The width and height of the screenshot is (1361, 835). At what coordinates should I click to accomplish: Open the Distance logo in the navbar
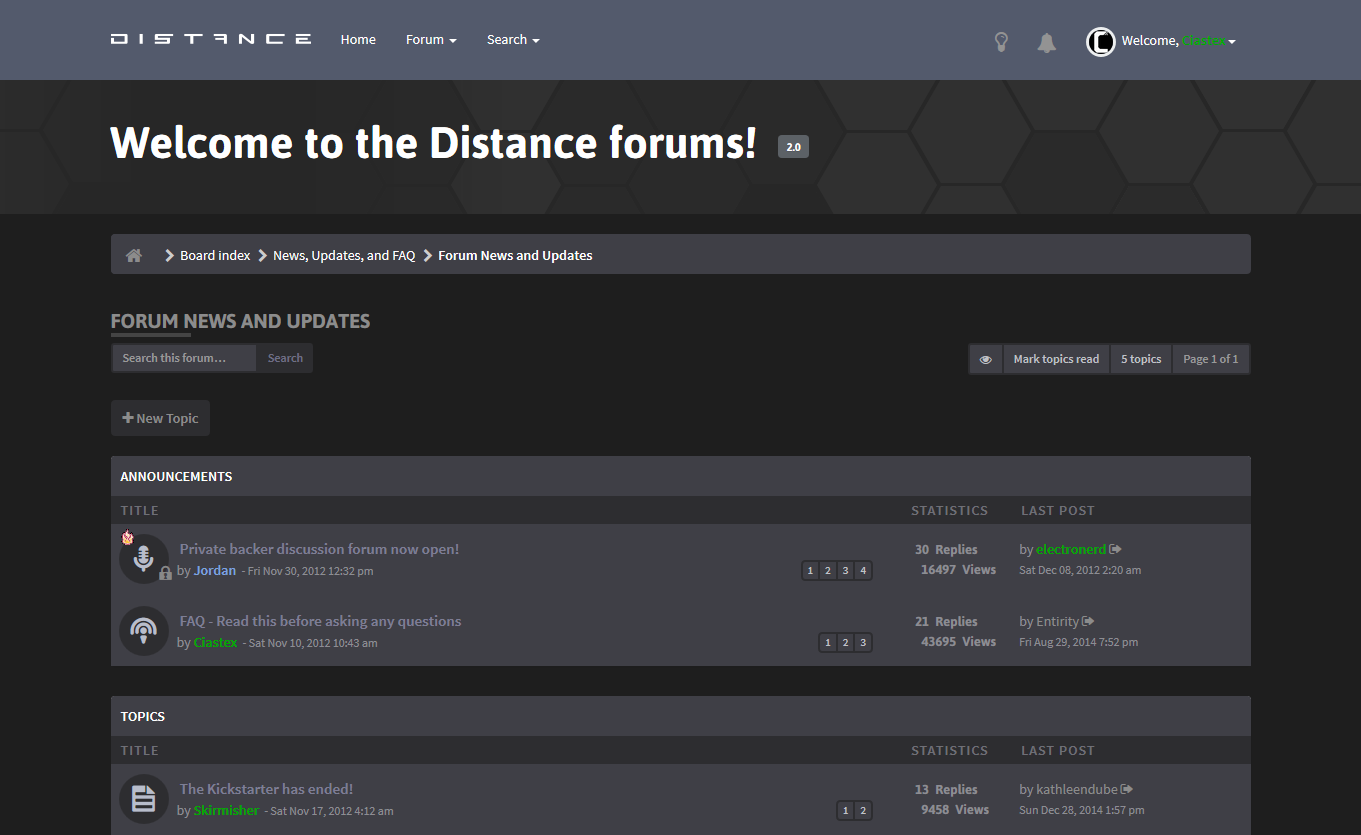click(210, 39)
